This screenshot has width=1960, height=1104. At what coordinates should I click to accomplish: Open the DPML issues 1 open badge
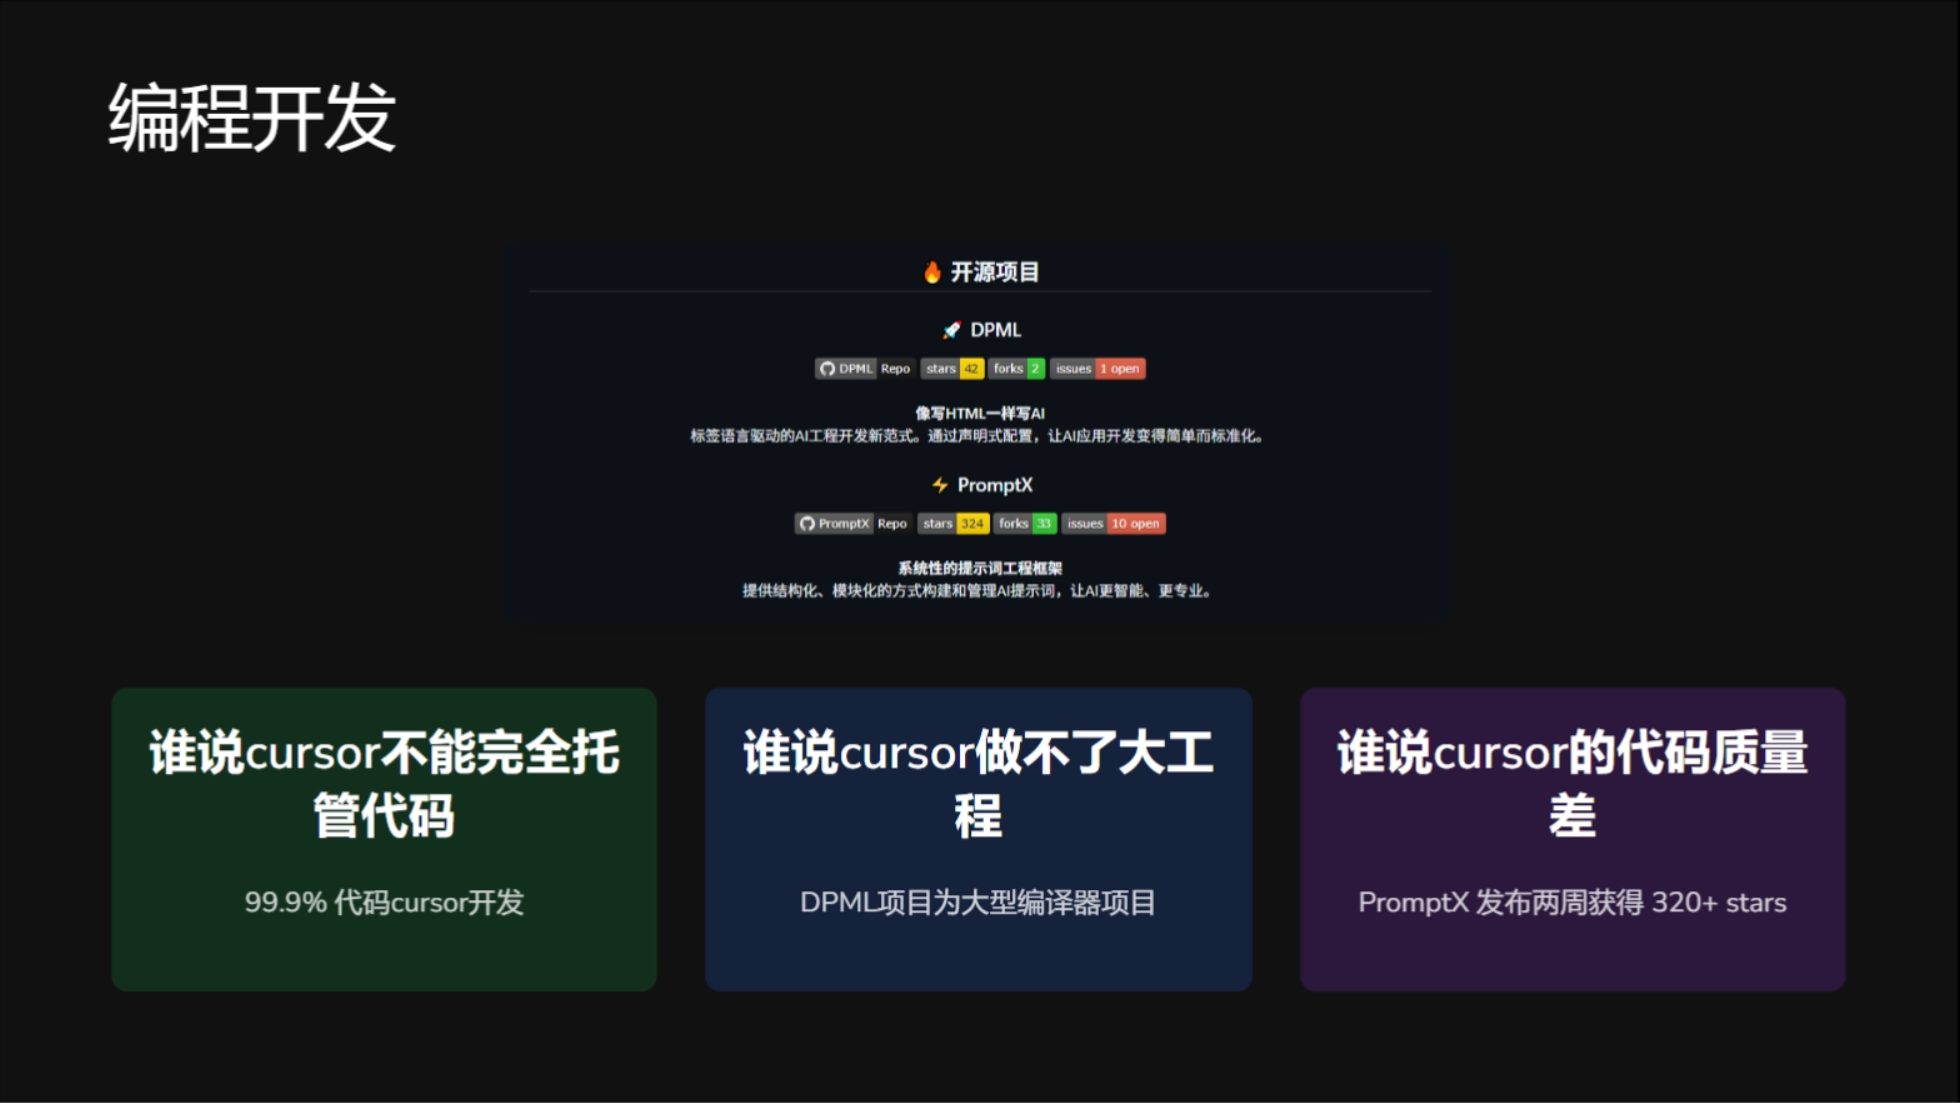coord(1098,369)
